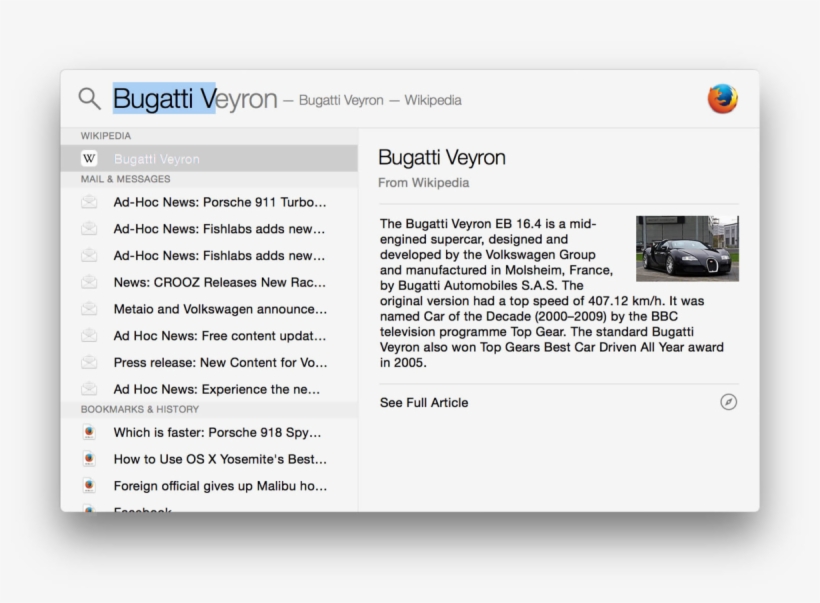Click the Bookmarks & History section header

140,409
